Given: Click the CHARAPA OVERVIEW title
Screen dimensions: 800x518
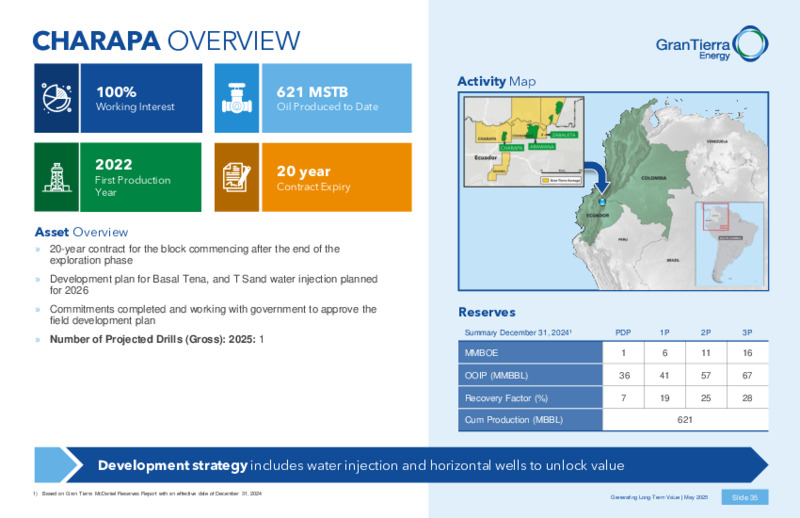Looking at the screenshot, I should (166, 41).
